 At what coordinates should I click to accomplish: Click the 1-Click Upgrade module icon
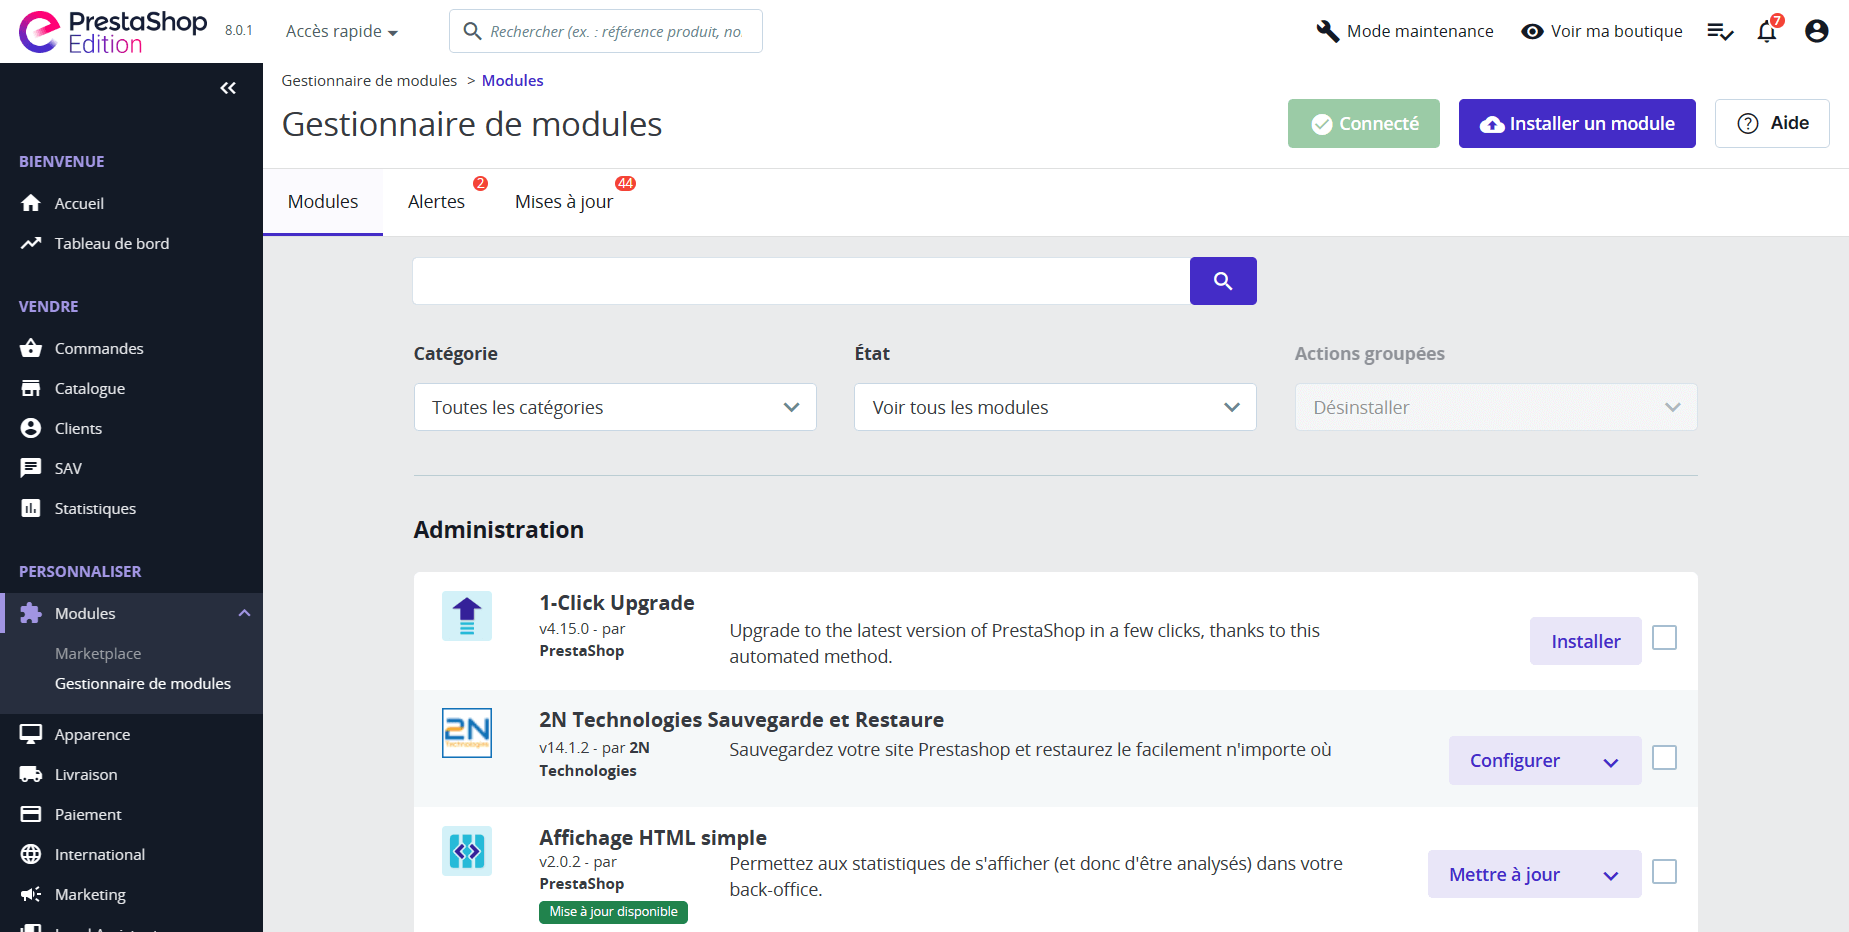pyautogui.click(x=467, y=616)
